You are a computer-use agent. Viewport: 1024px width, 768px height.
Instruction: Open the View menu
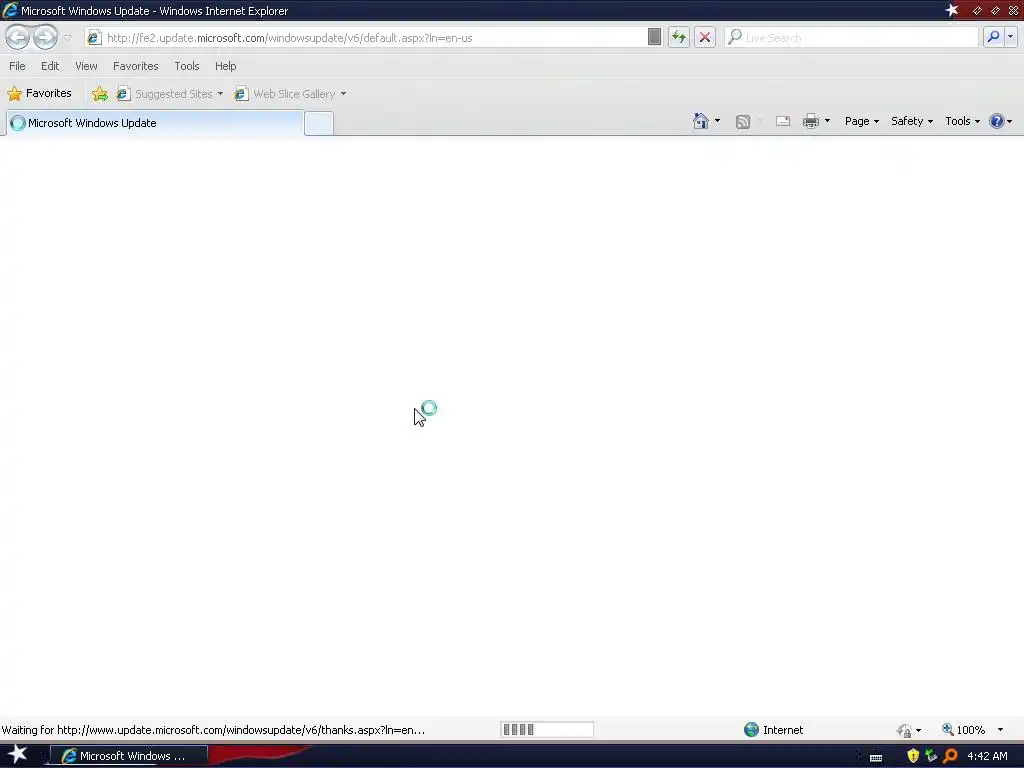86,66
